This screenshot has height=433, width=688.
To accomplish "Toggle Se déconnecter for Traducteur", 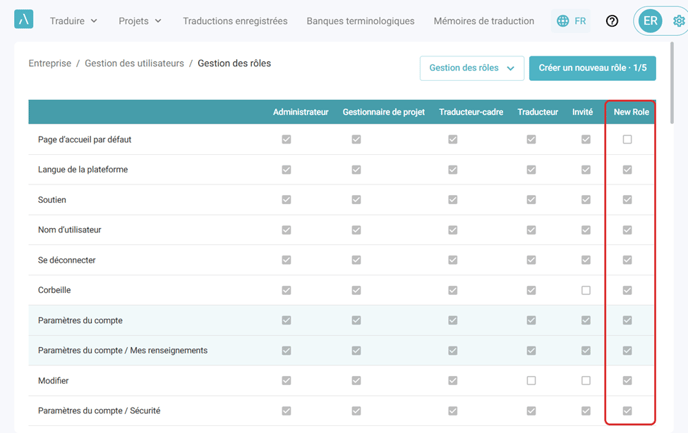I will point(531,260).
